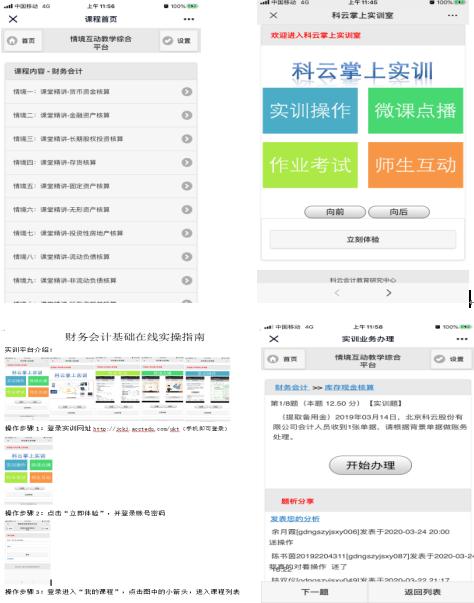Screen dimensions: 474x603
Task: Select the orange 师生互动 tile
Action: (x=416, y=165)
